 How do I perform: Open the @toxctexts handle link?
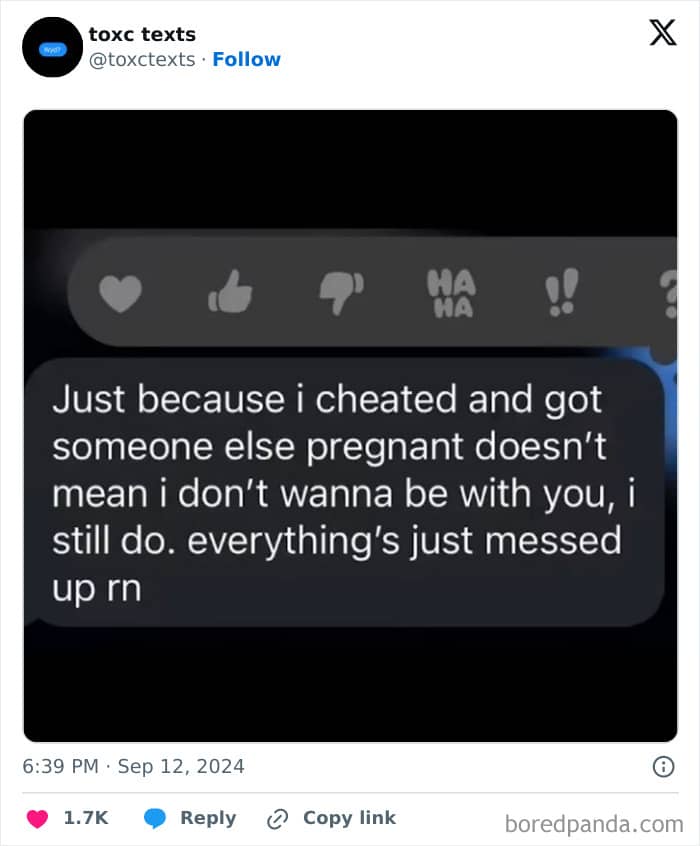click(142, 59)
